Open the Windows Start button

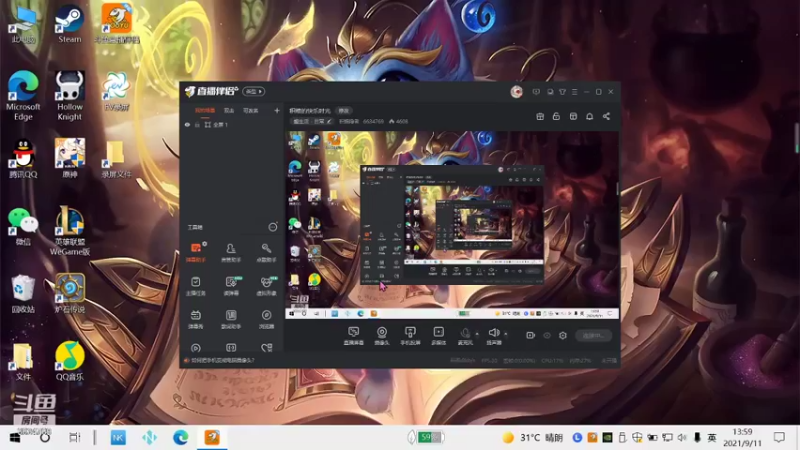coord(15,438)
